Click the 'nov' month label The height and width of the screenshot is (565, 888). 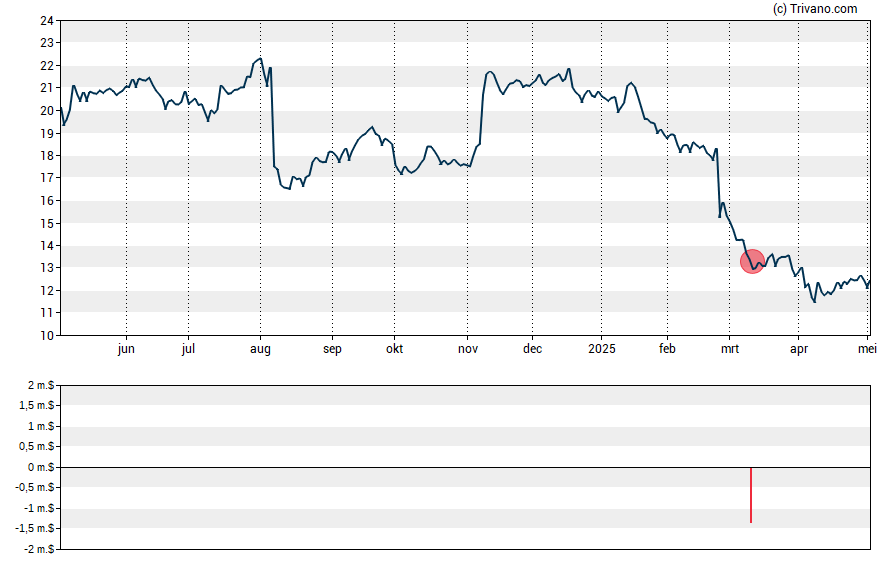468,349
